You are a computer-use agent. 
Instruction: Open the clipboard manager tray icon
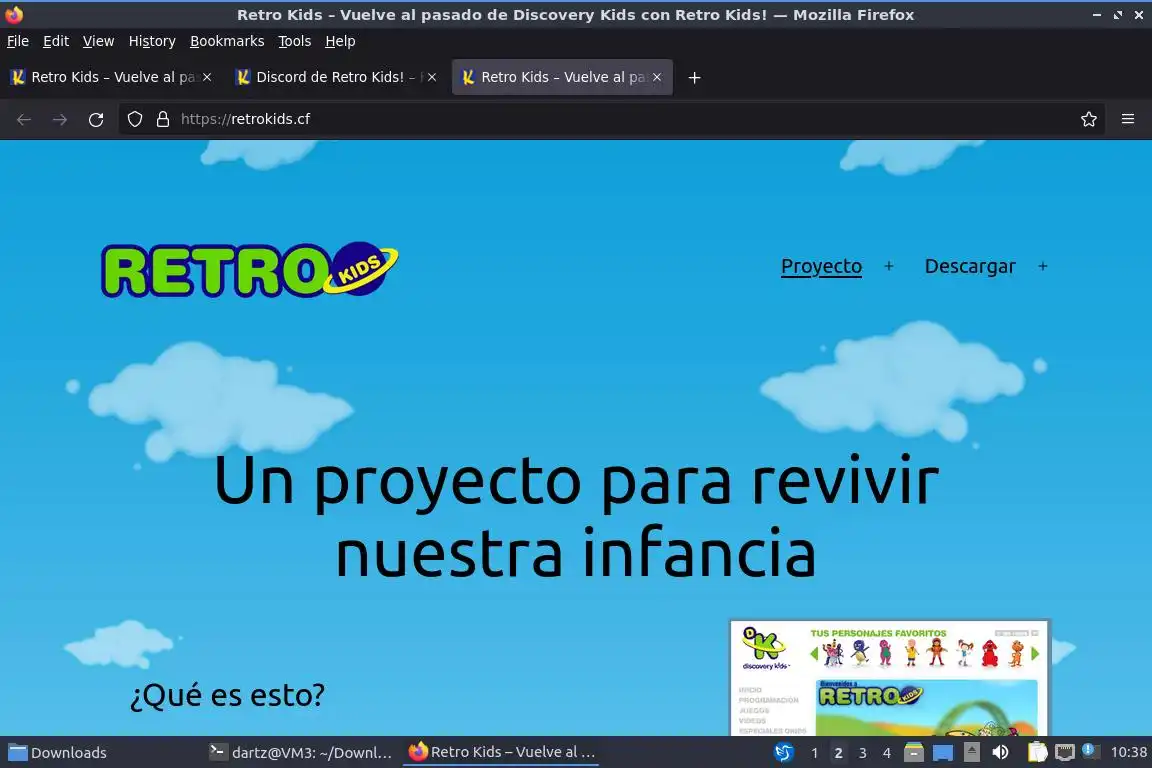click(x=1037, y=752)
